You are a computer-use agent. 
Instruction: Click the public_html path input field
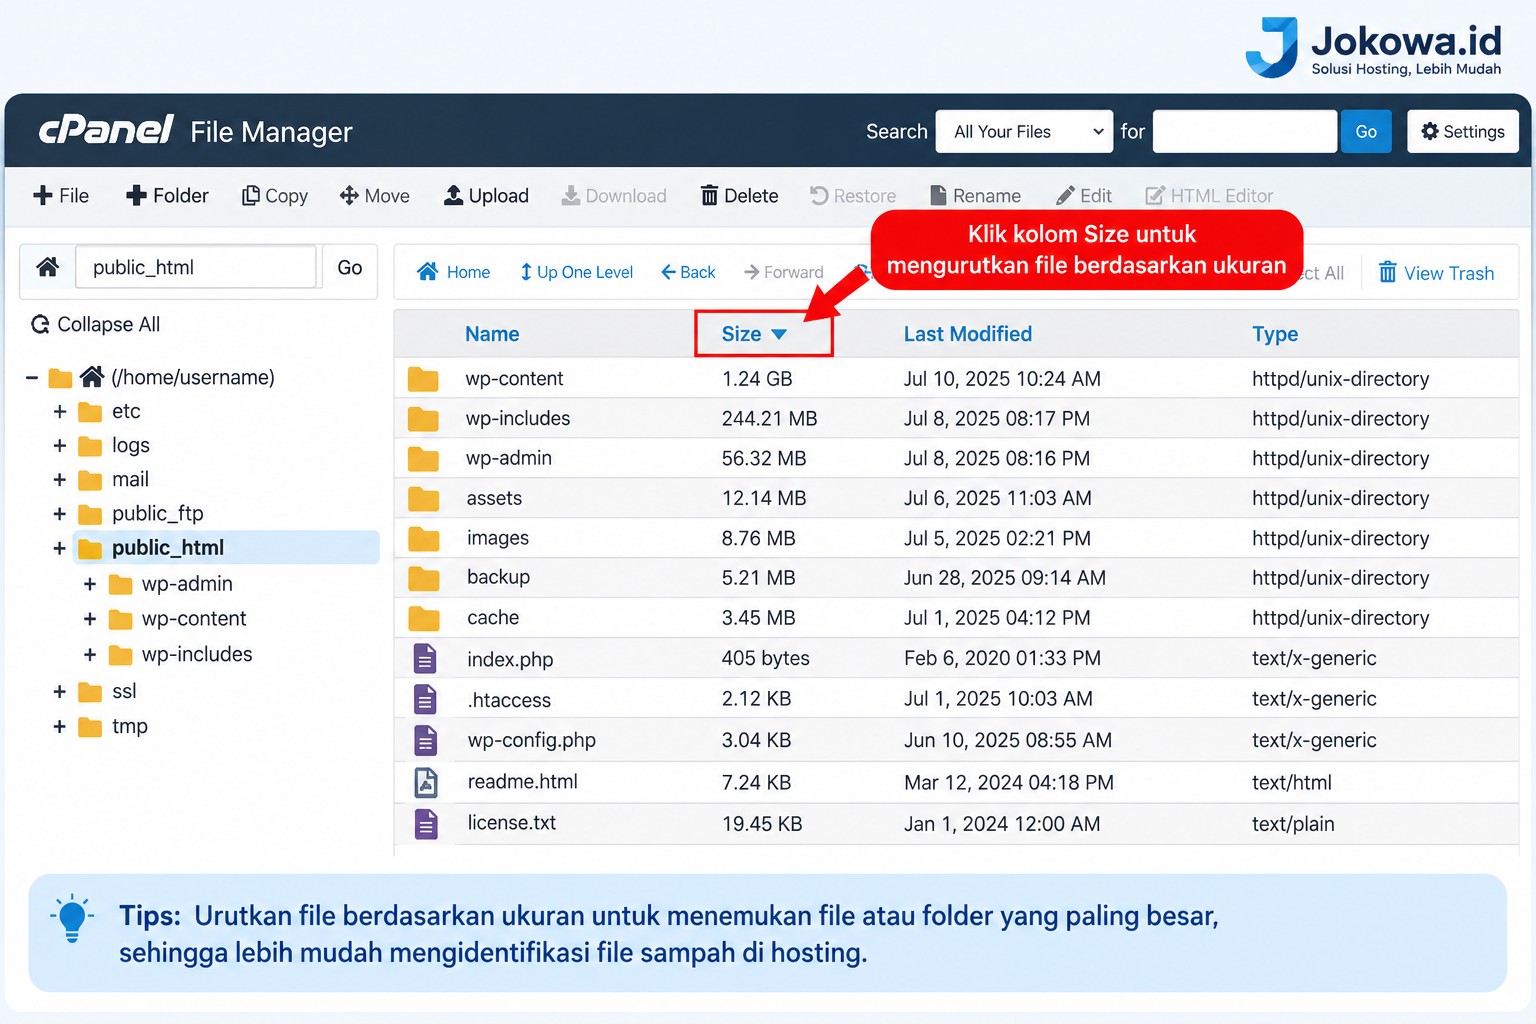[x=196, y=267]
